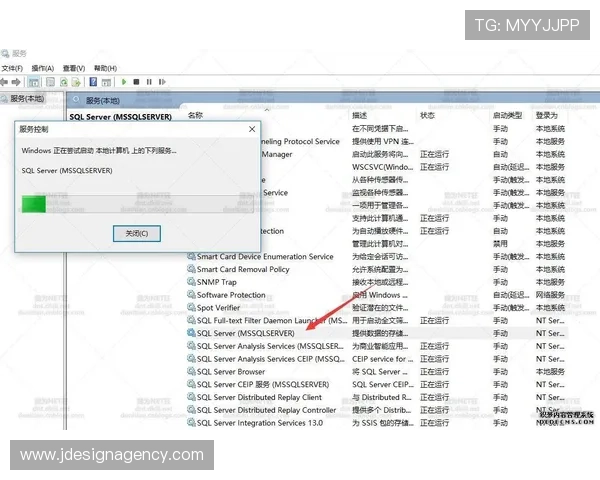Select the SQL Server Browser service name
Image resolution: width=600 pixels, height=480 pixels.
click(231, 372)
